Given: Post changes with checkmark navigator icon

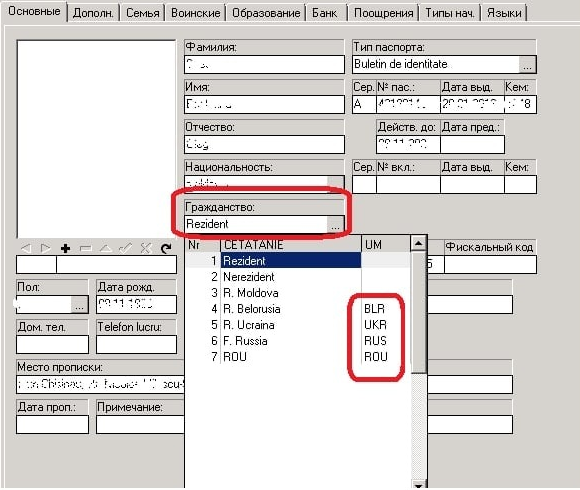Looking at the screenshot, I should tap(125, 248).
